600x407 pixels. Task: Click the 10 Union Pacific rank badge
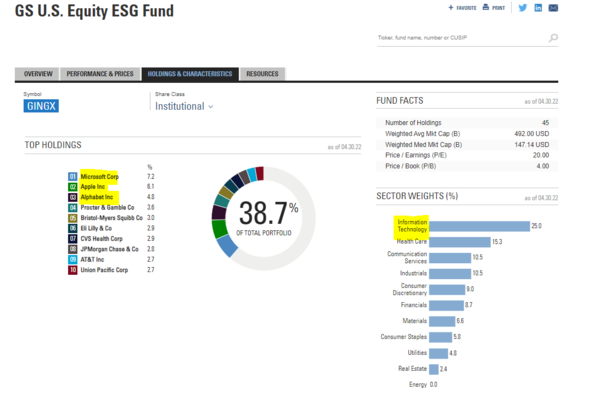[x=72, y=270]
